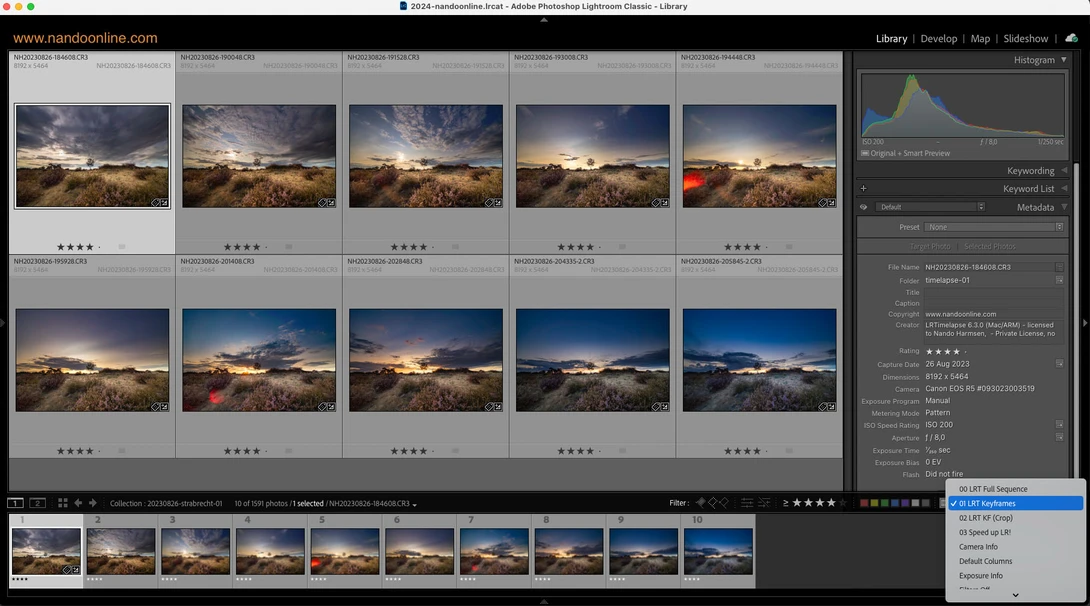Open filmstrip source filename dropdown arrow
Image resolution: width=1090 pixels, height=606 pixels.
[414, 505]
